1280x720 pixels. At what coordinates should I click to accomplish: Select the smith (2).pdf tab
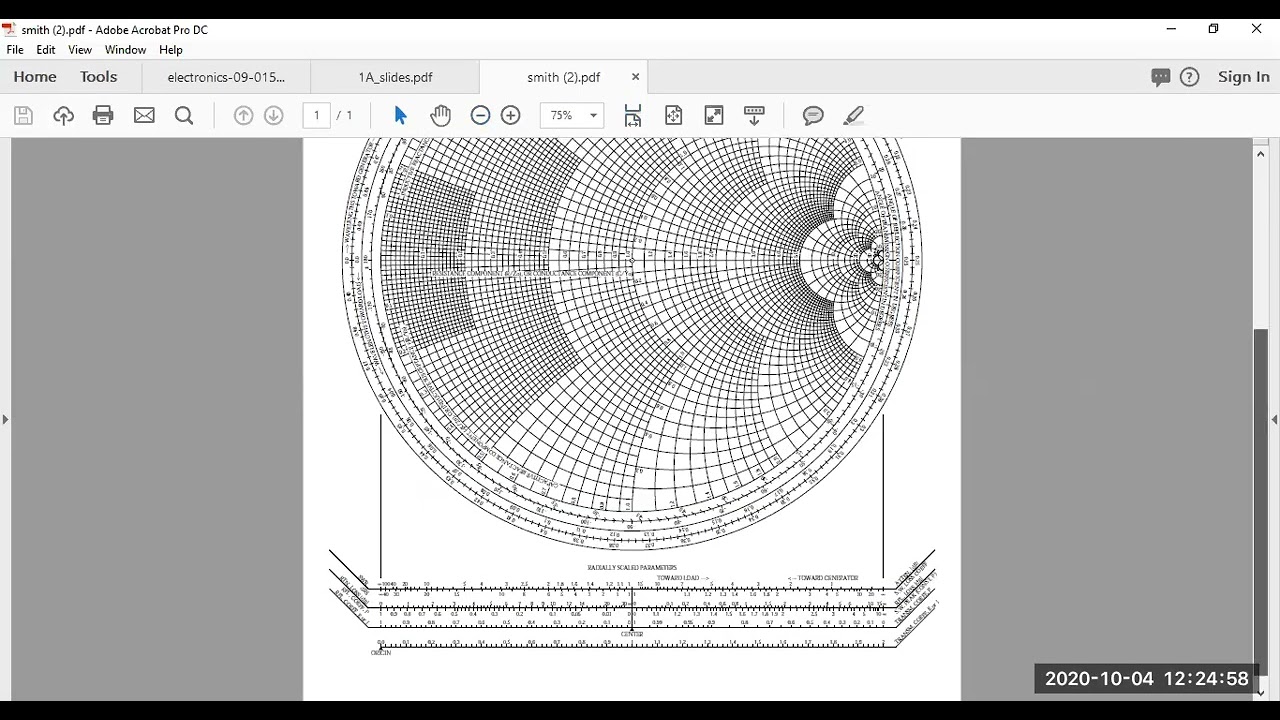click(564, 77)
